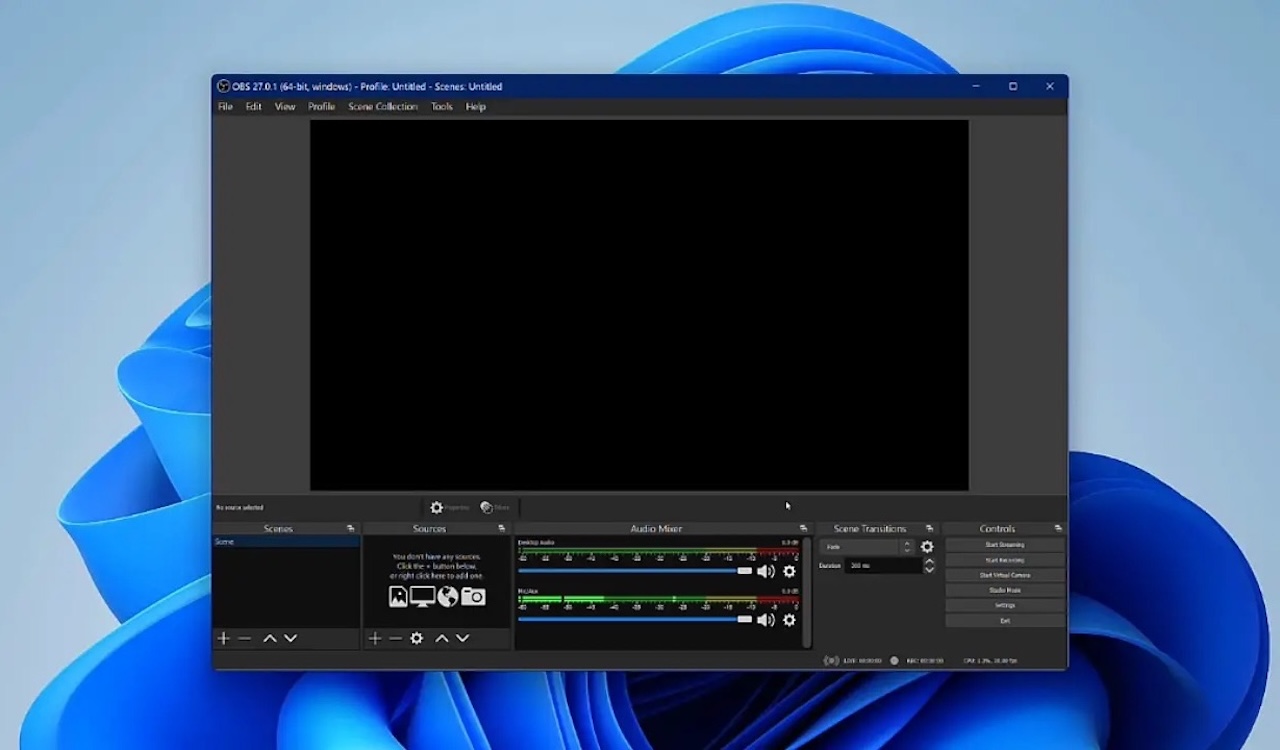Click the 'No source selected' label

[x=240, y=508]
